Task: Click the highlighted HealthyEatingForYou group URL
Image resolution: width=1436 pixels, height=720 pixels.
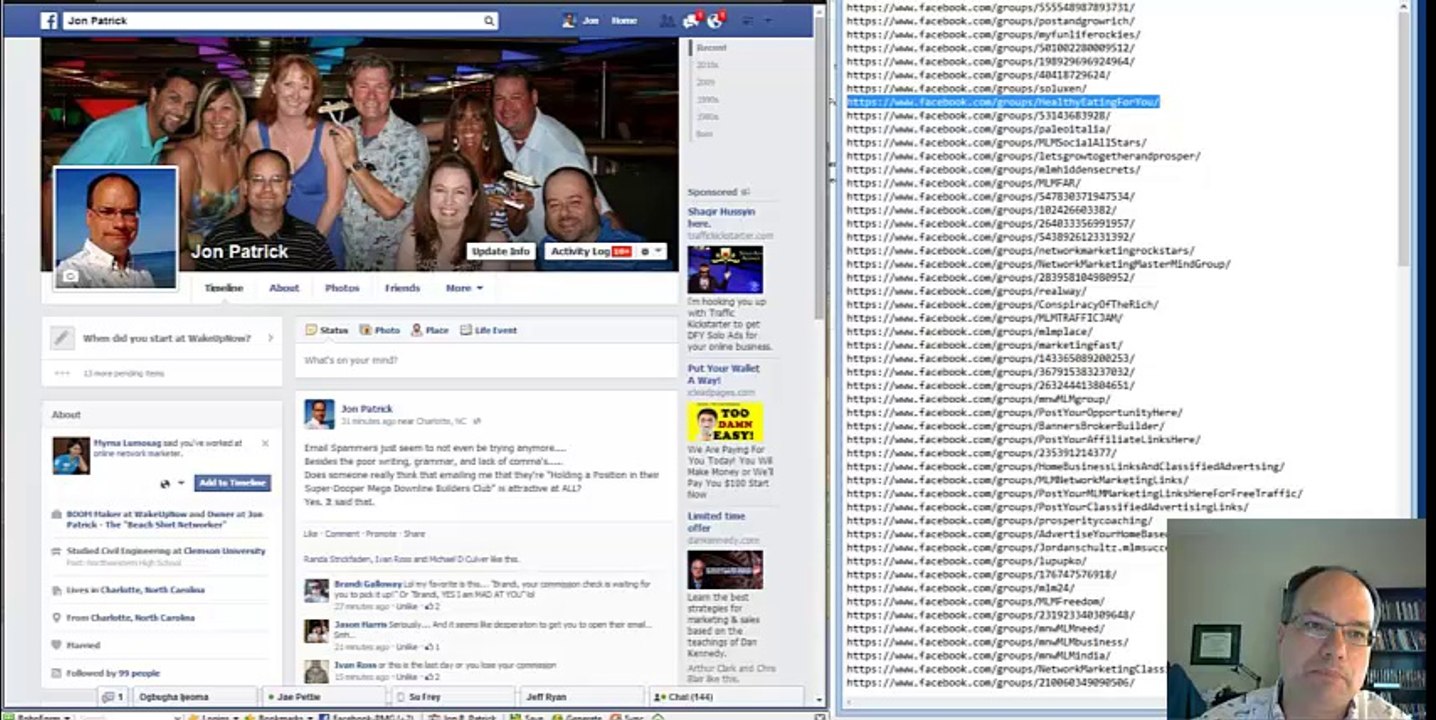Action: point(1003,102)
